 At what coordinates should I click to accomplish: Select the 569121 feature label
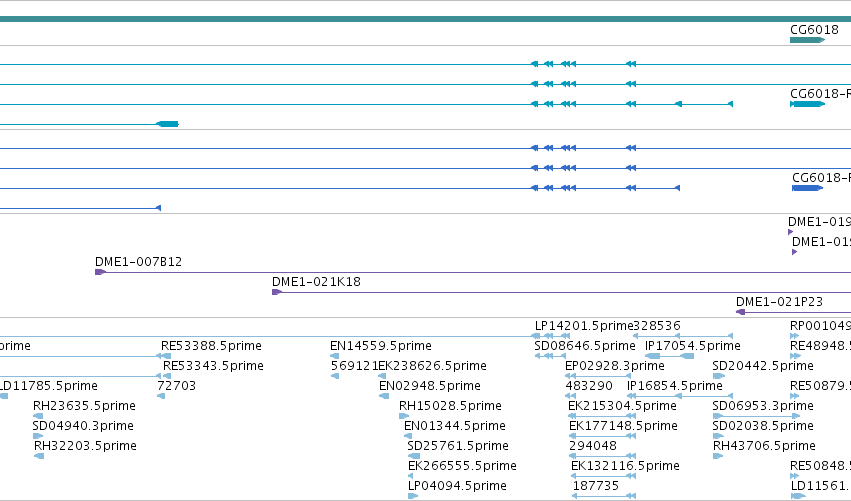(x=354, y=366)
